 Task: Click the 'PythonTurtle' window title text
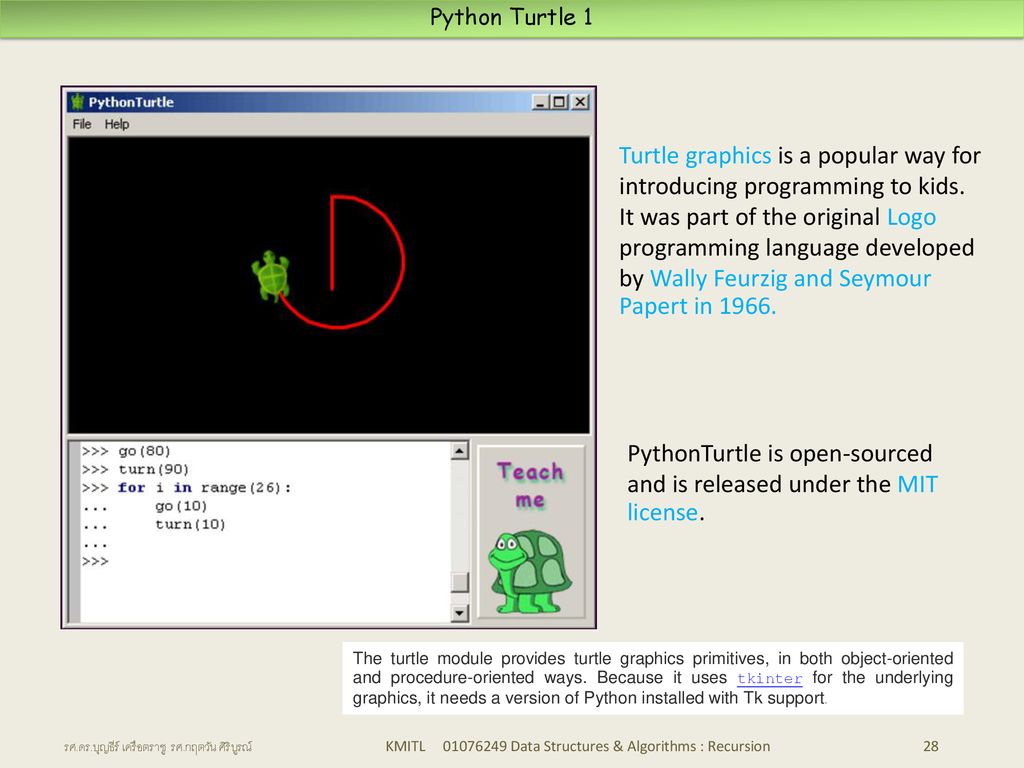tap(131, 102)
